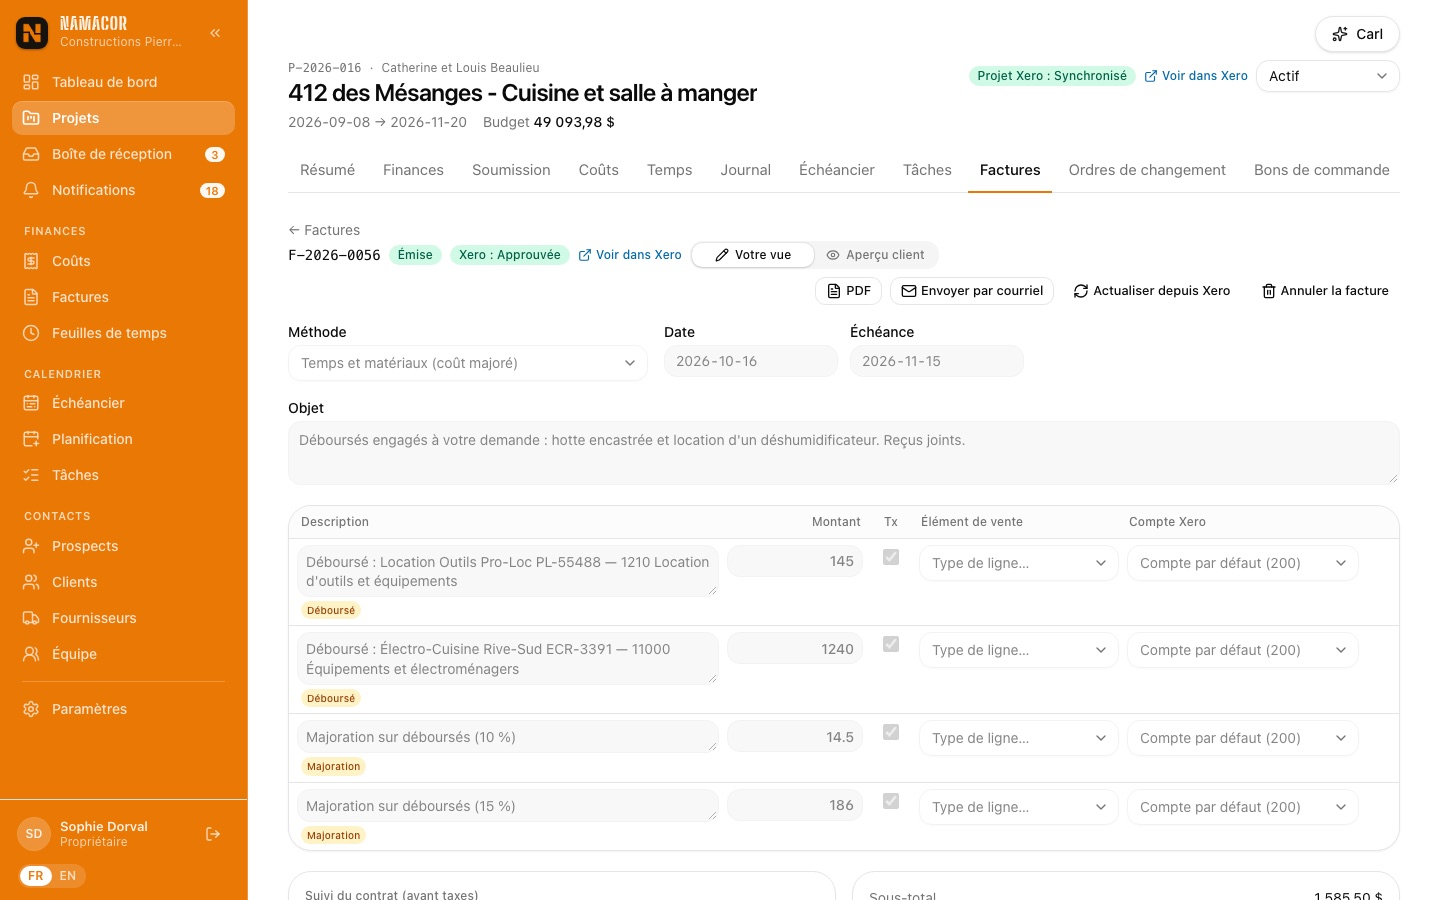Click the Objet text area
The image size is (1440, 900).
click(x=844, y=453)
